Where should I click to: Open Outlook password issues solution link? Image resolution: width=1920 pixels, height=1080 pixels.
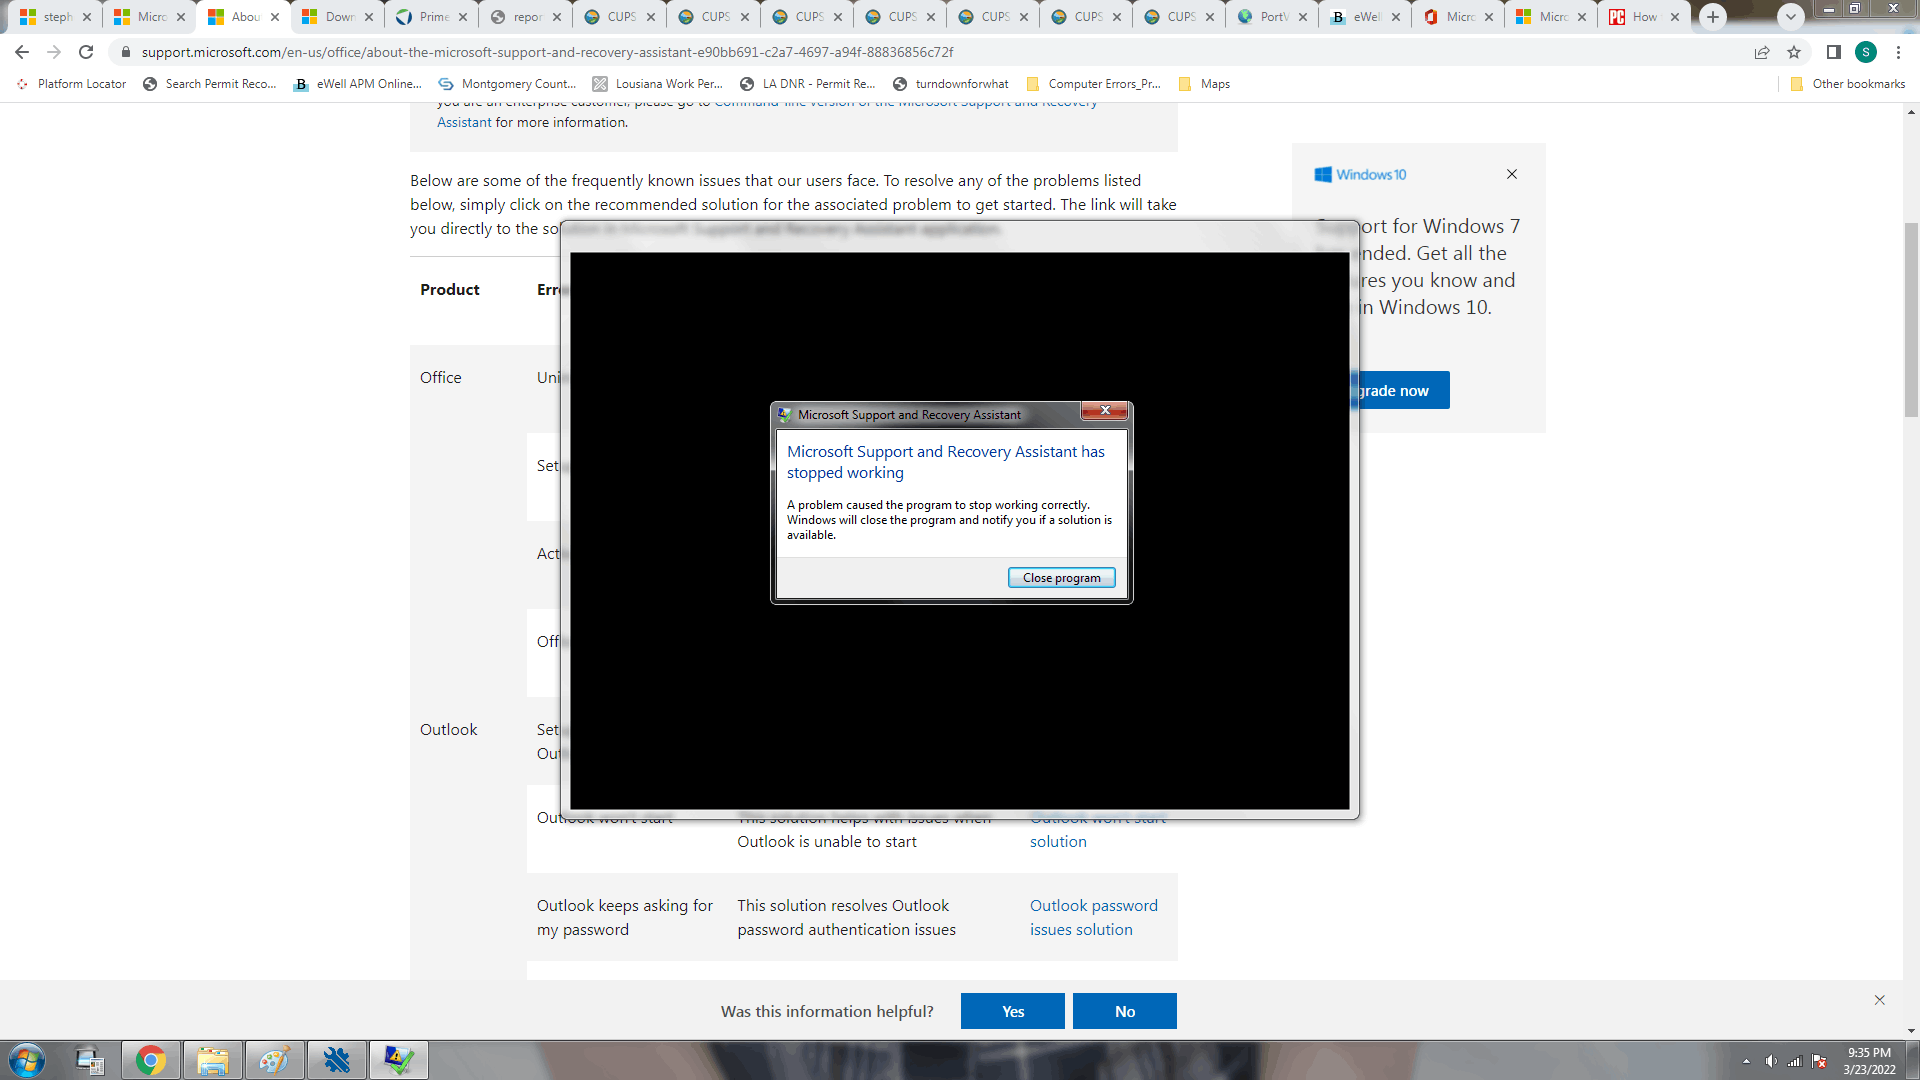[x=1094, y=917]
